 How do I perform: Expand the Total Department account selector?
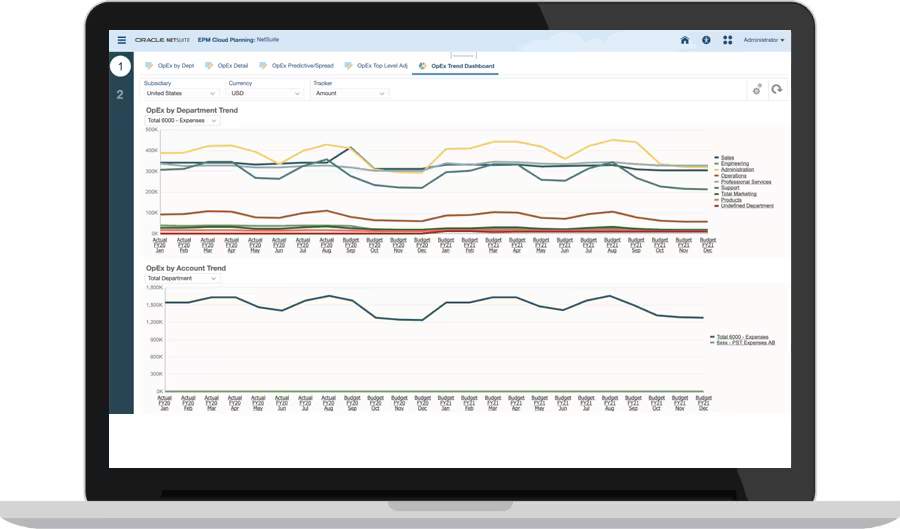pyautogui.click(x=181, y=279)
